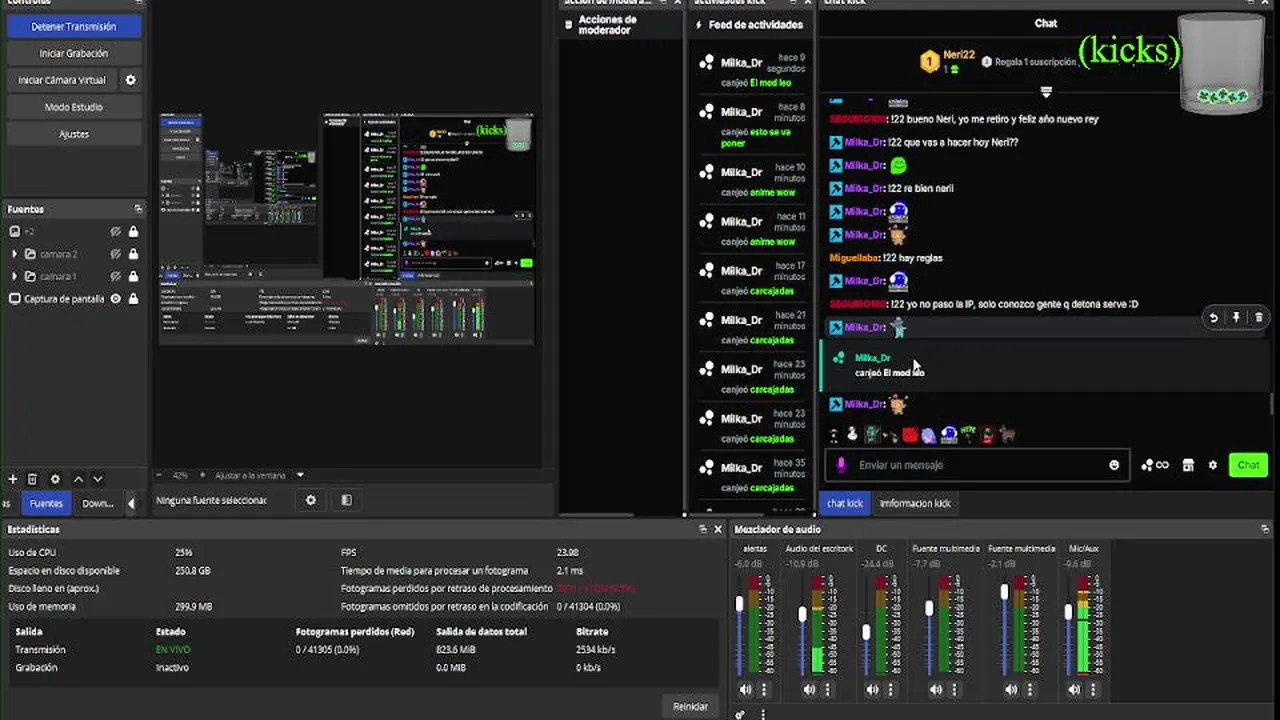The height and width of the screenshot is (720, 1280).
Task: Unlock the camara 2 source
Action: tap(133, 254)
